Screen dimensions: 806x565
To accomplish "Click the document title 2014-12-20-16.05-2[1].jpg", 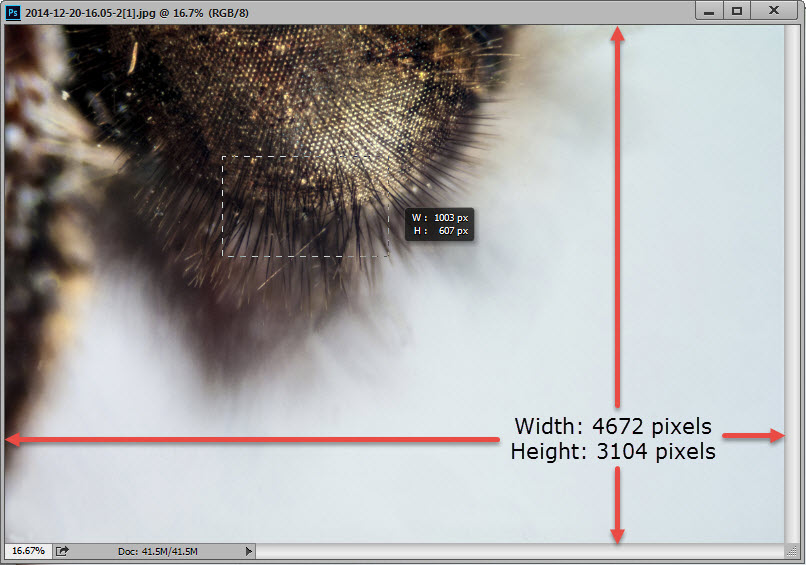I will [90, 13].
